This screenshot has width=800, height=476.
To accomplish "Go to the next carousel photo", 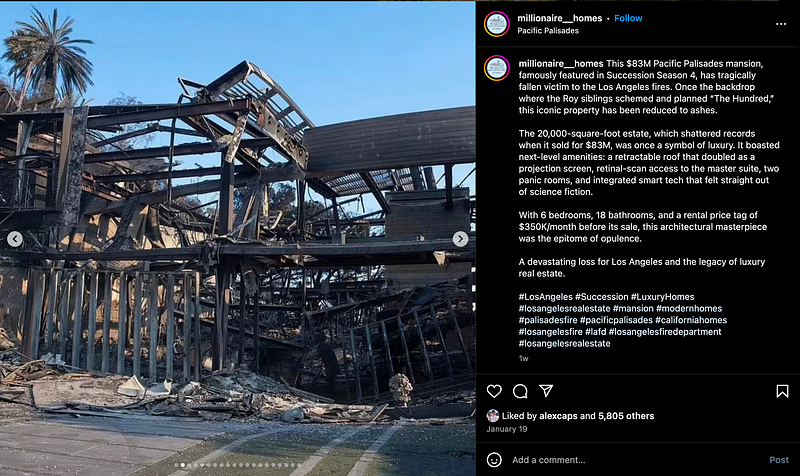I will coord(460,239).
